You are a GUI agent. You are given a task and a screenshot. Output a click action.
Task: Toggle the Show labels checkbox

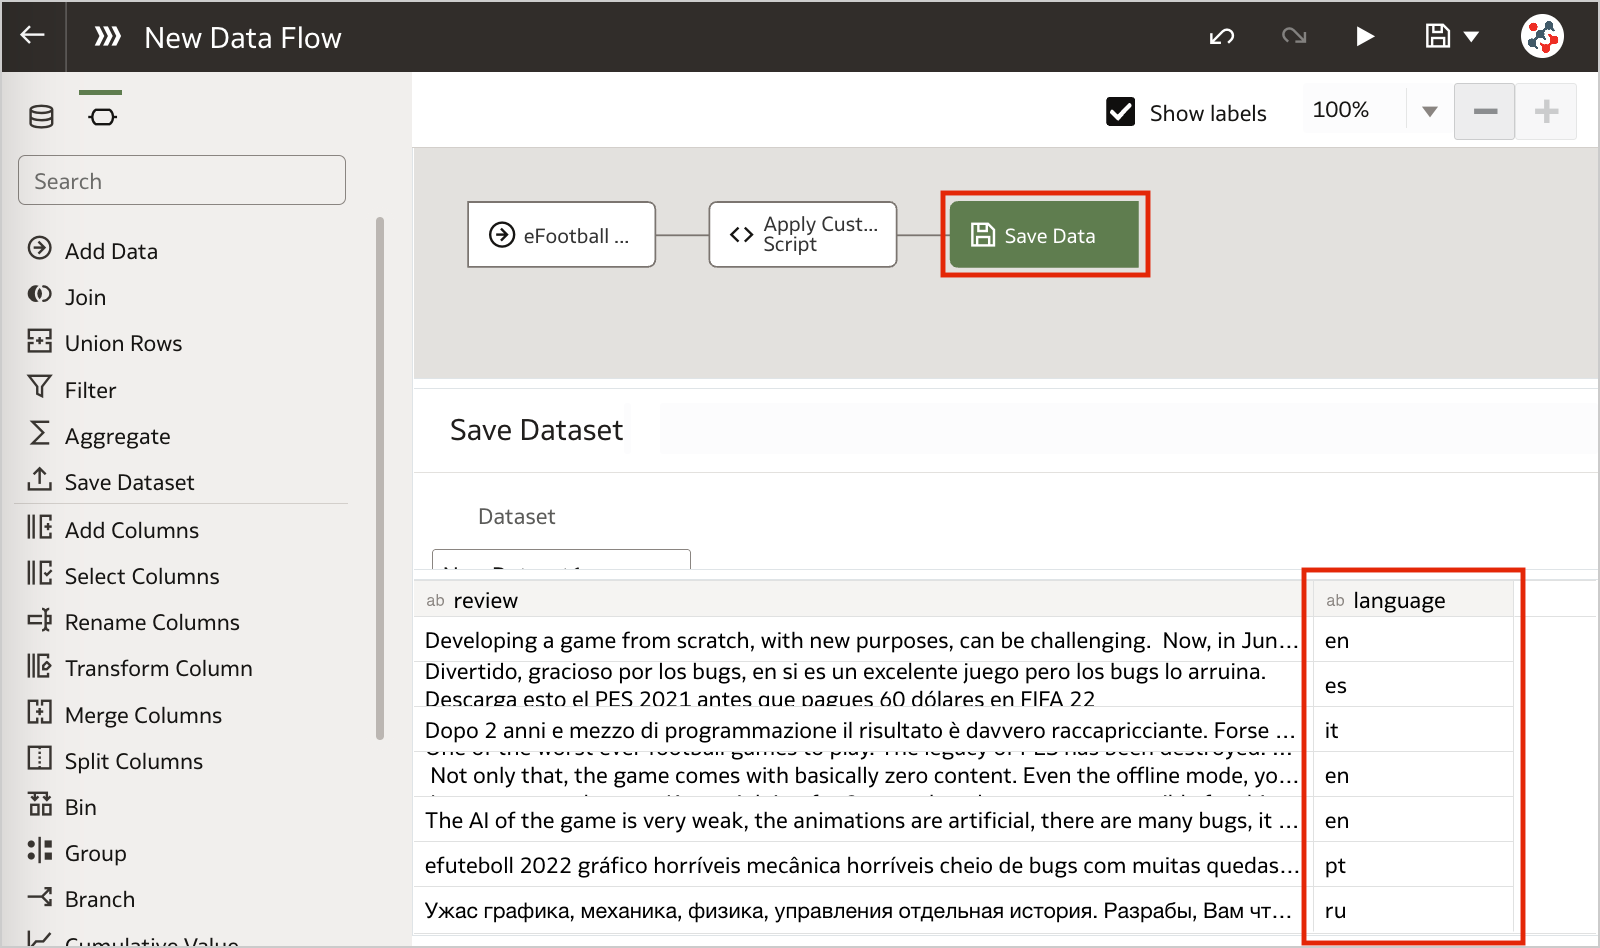[1121, 112]
